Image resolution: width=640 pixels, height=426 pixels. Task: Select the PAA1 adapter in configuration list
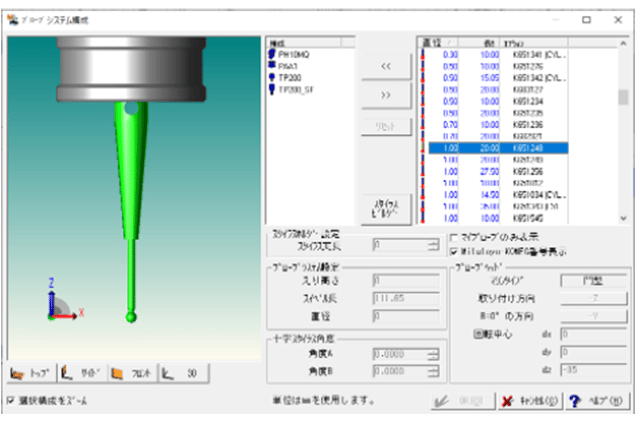(x=283, y=66)
